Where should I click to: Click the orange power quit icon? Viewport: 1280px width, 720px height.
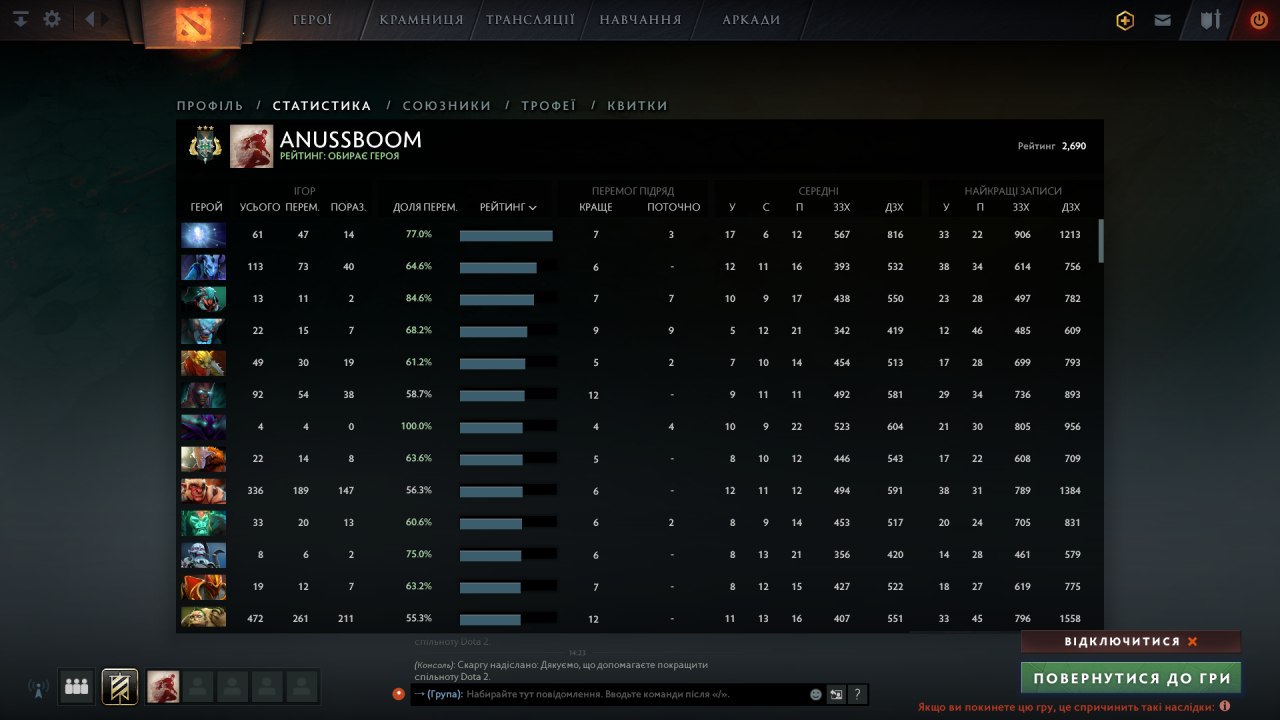click(1259, 20)
